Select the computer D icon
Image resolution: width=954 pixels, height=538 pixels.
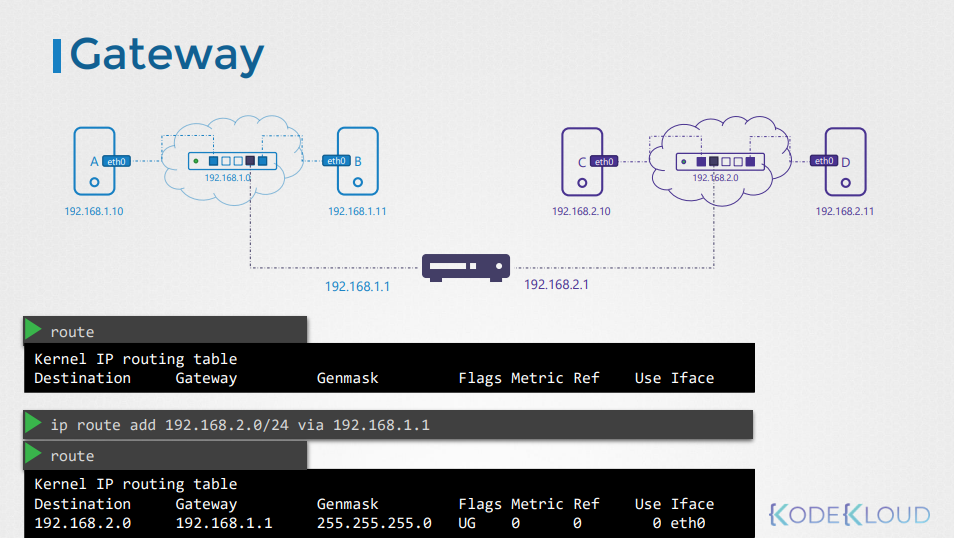point(846,161)
